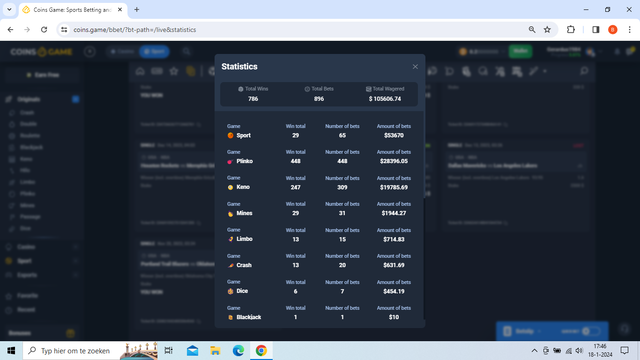
Task: Open the Chrome three-dot menu
Action: pyautogui.click(x=629, y=29)
